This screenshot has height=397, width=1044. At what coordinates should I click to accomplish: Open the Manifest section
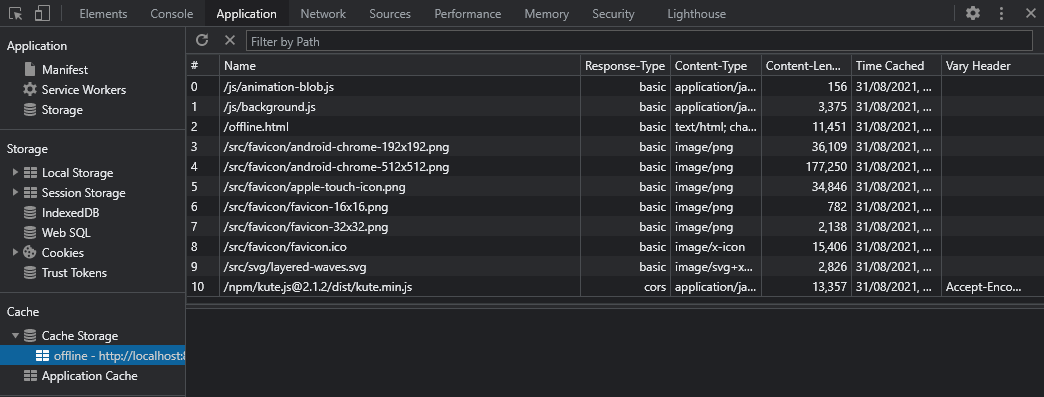click(65, 70)
